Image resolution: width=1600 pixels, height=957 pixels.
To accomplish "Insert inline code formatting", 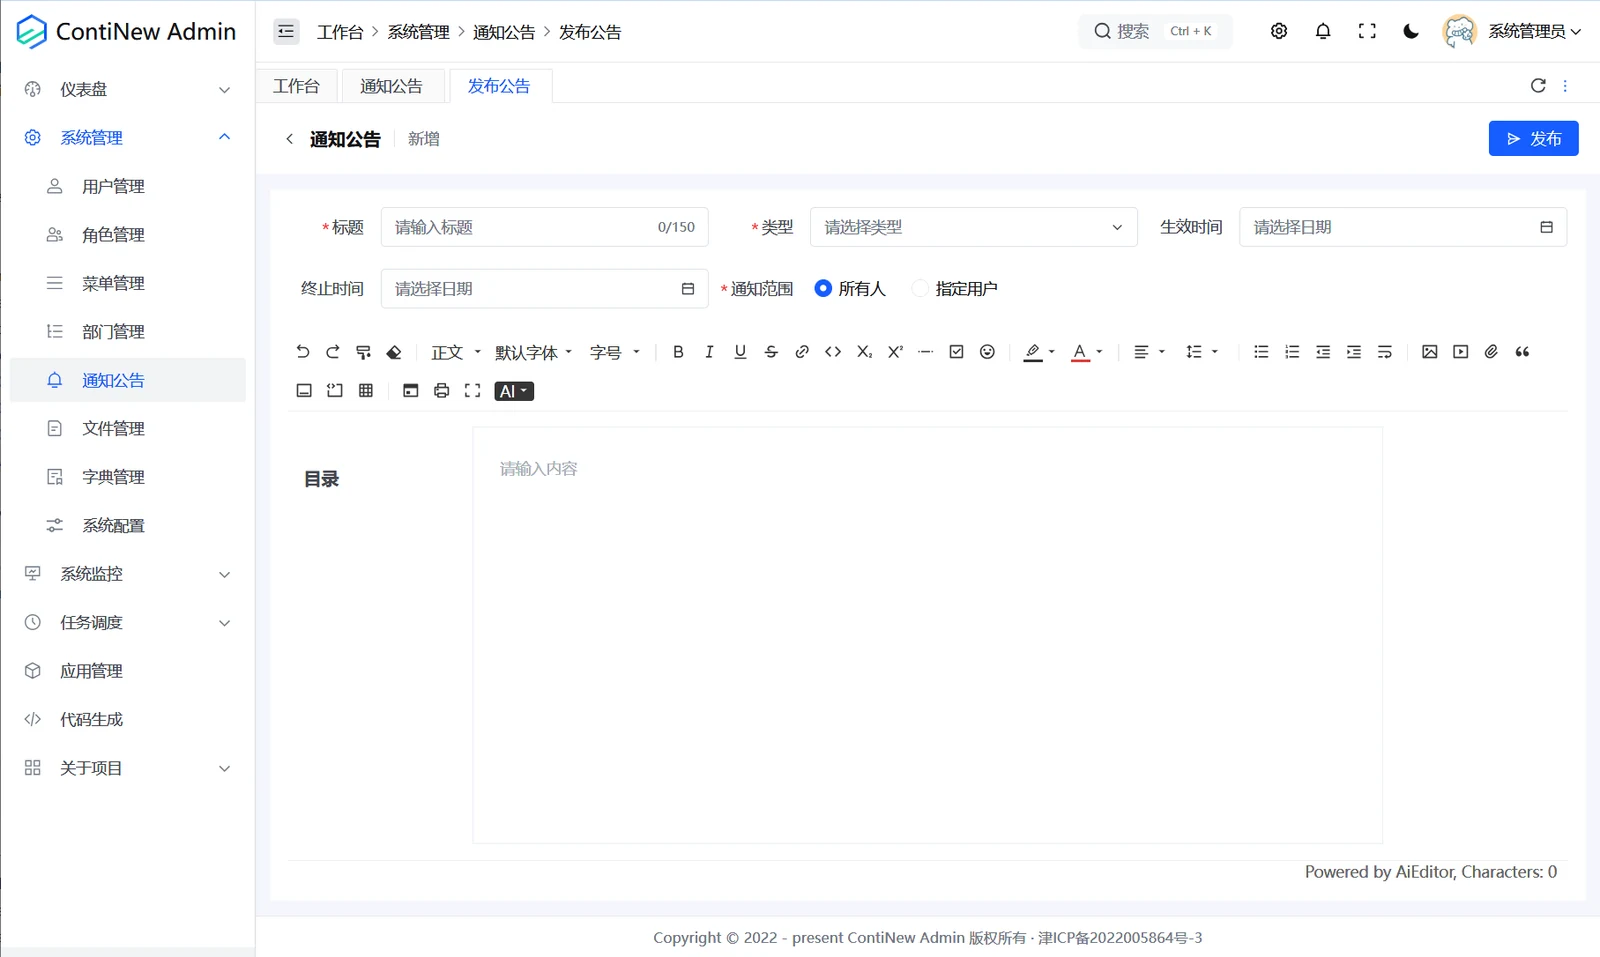I will coord(833,352).
